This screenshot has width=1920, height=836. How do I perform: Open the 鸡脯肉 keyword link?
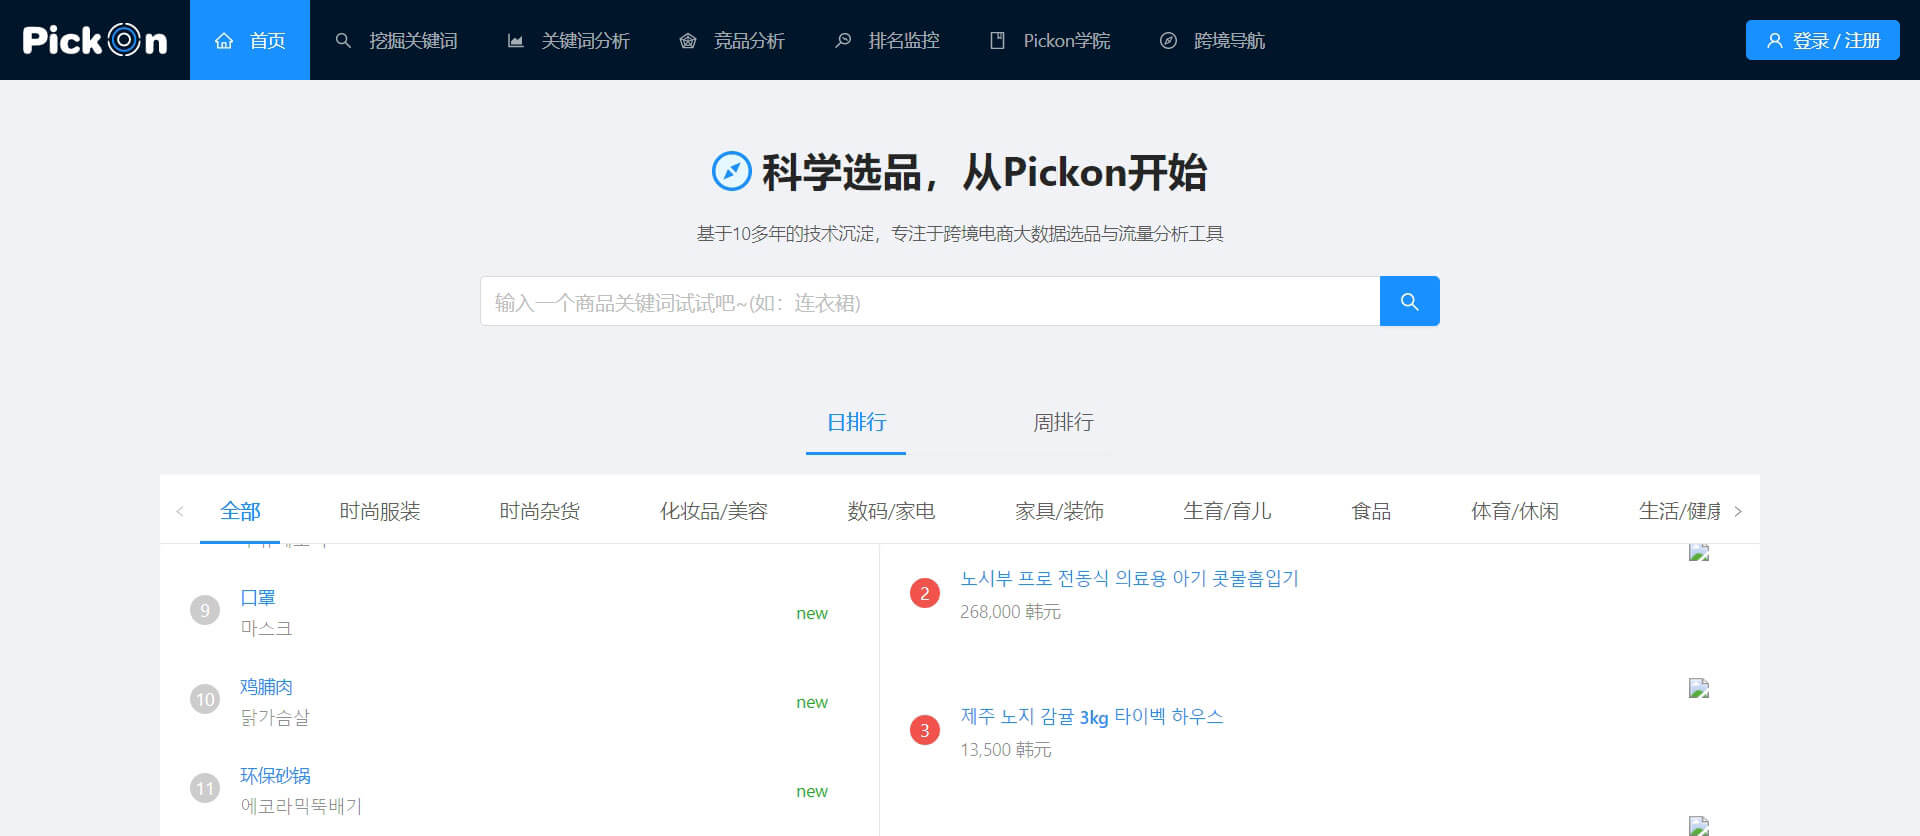point(267,686)
